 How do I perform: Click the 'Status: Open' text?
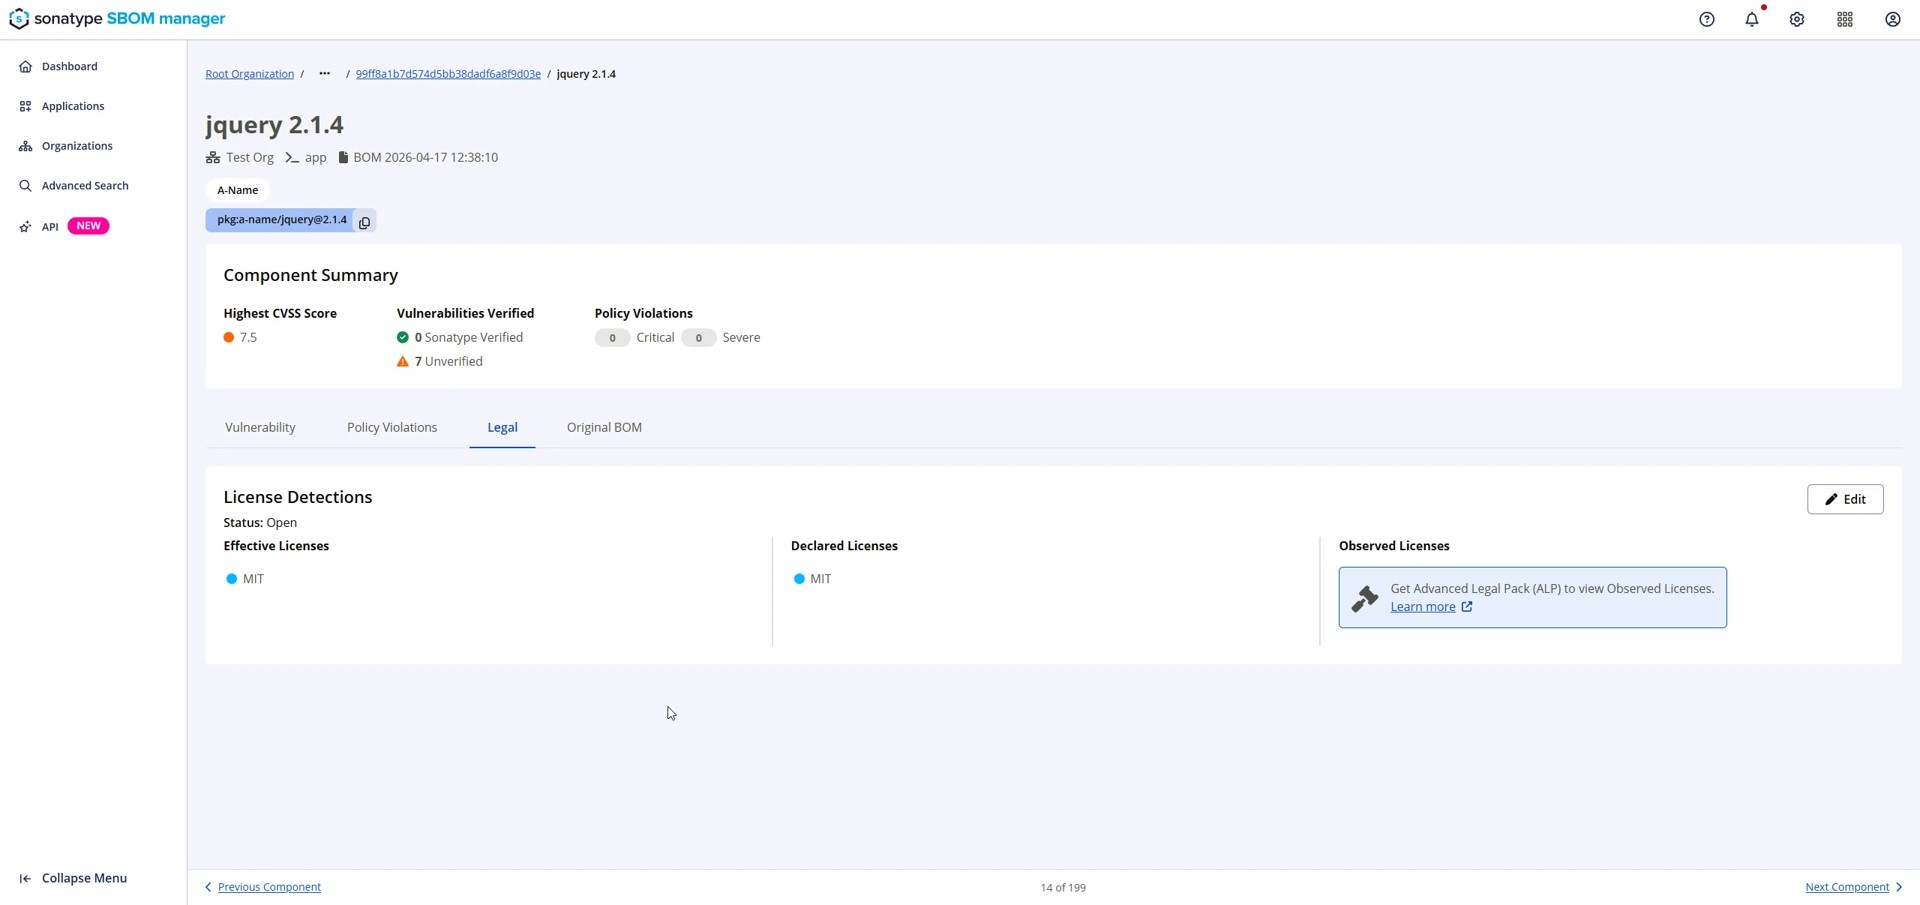(260, 523)
